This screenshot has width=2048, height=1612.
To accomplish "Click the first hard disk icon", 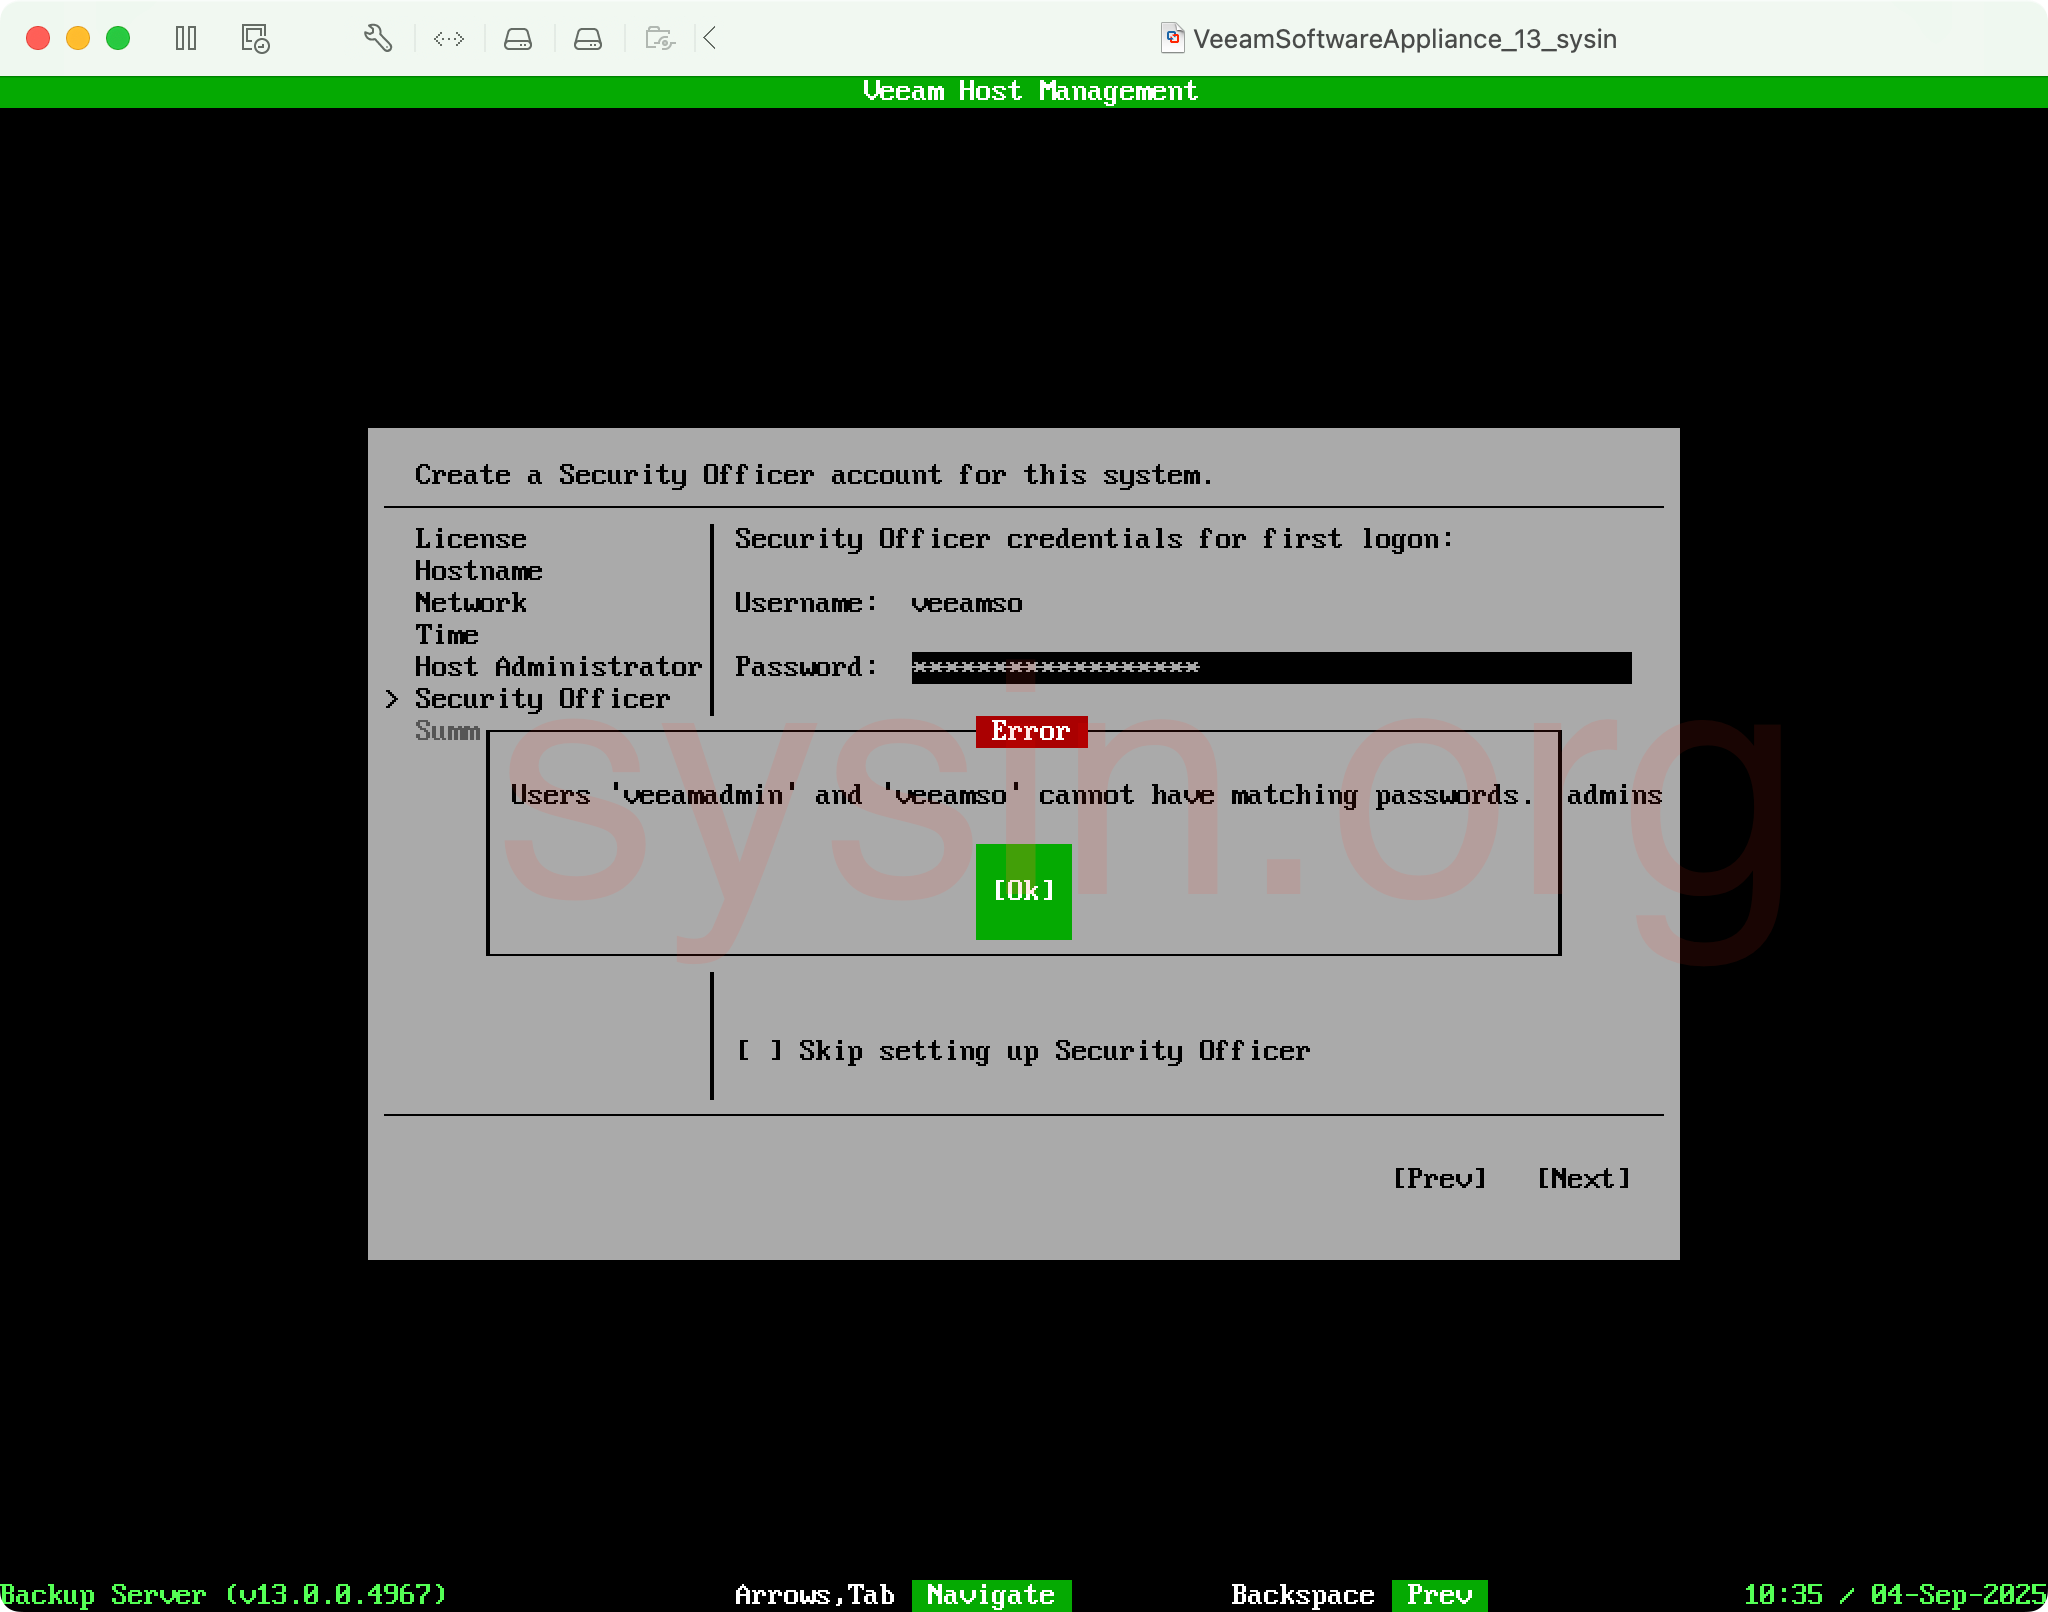I will click(x=518, y=39).
